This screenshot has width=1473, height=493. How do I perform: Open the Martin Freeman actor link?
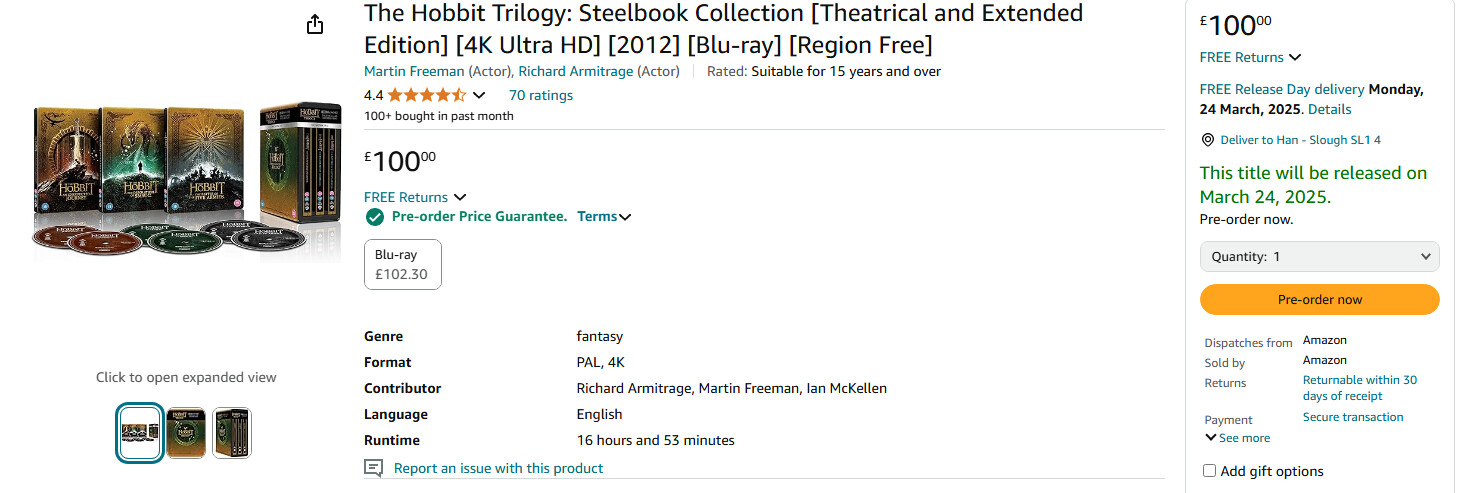click(x=414, y=71)
